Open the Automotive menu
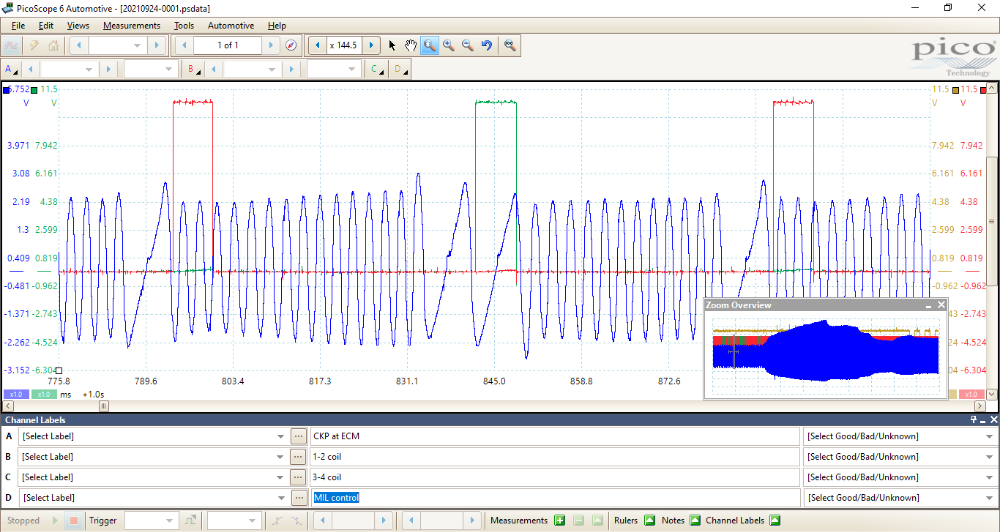1000x532 pixels. click(x=231, y=26)
